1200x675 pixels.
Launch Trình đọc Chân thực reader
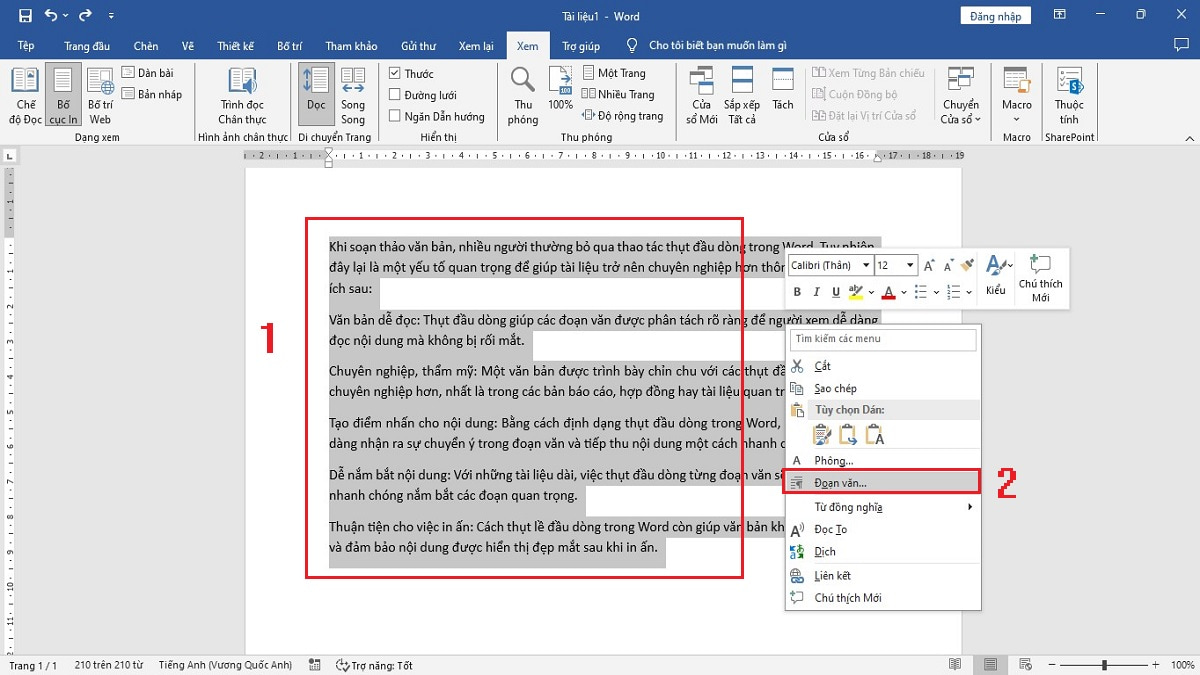[242, 96]
